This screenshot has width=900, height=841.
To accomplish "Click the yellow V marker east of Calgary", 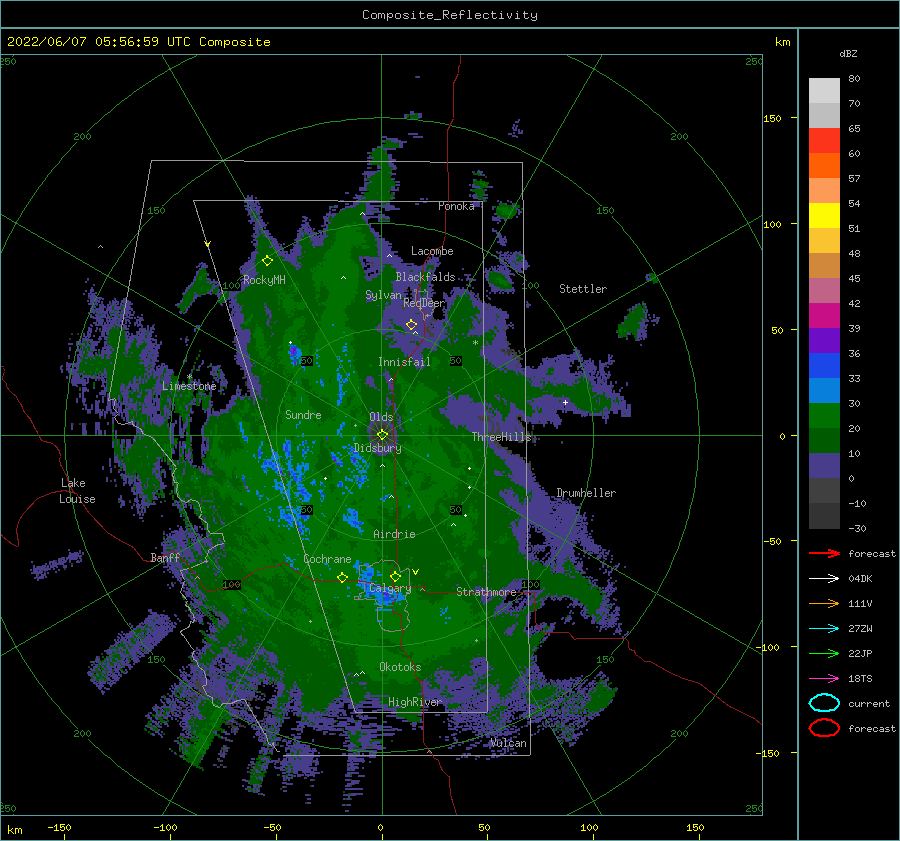I will click(415, 572).
